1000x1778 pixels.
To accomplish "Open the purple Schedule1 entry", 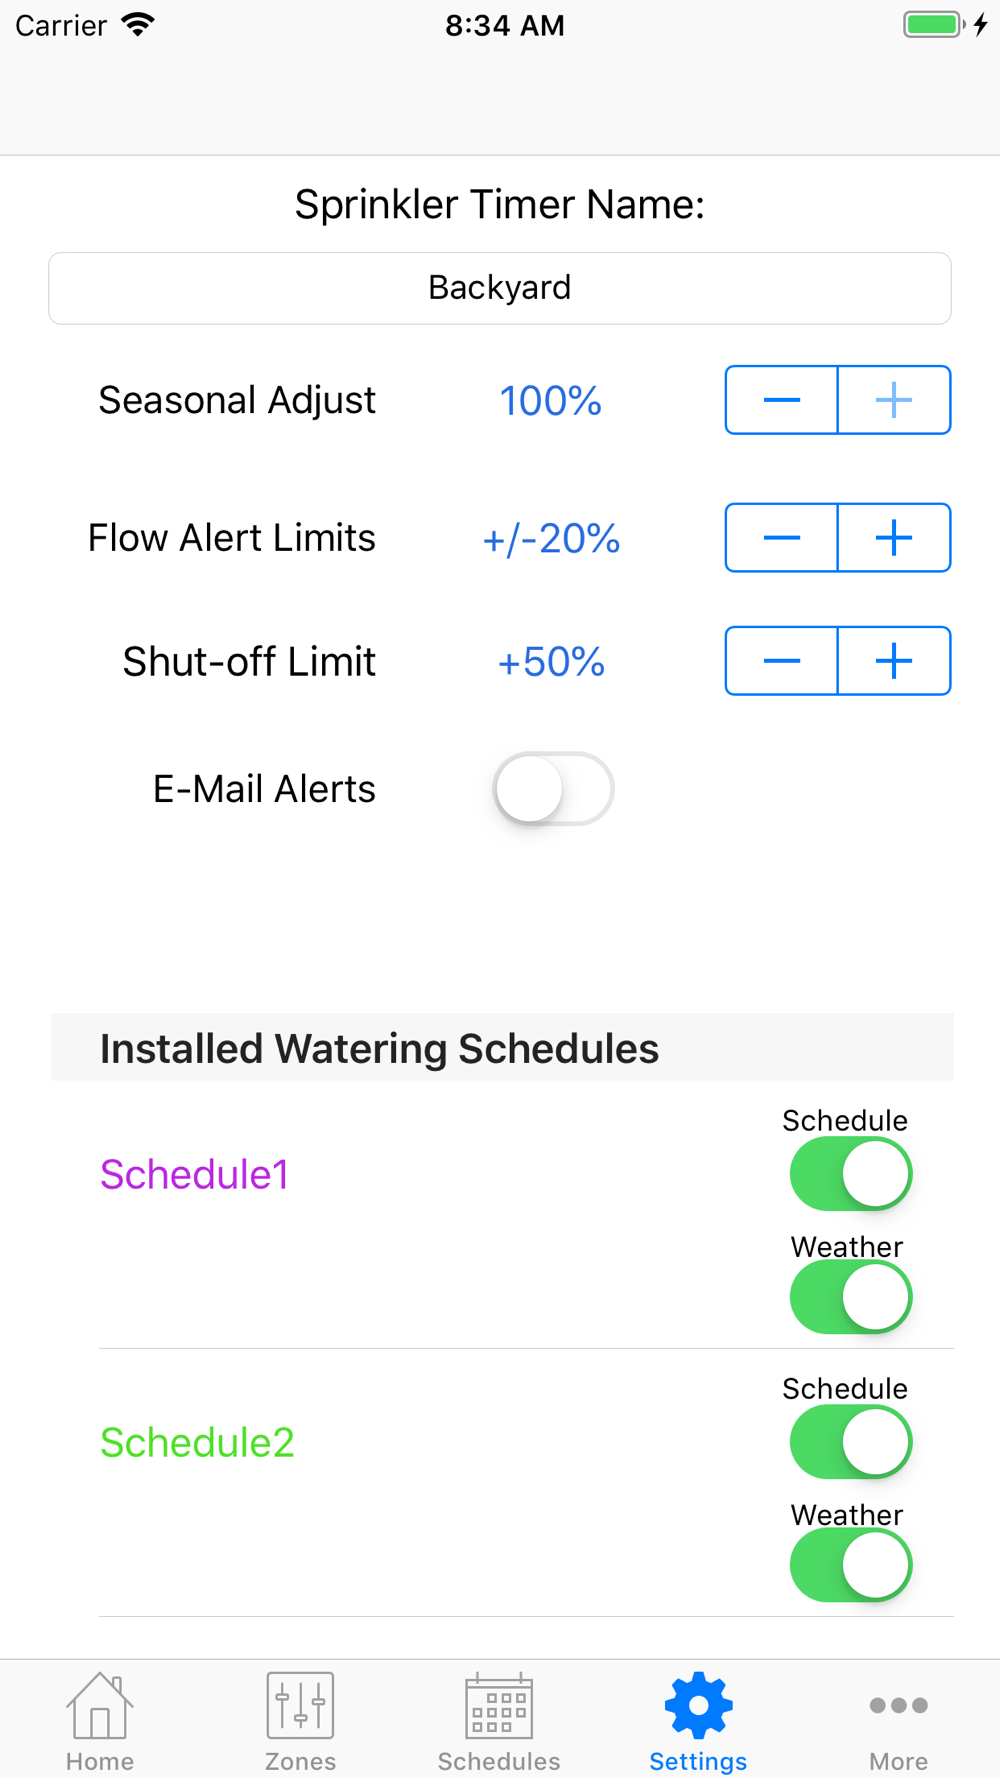I will click(194, 1175).
